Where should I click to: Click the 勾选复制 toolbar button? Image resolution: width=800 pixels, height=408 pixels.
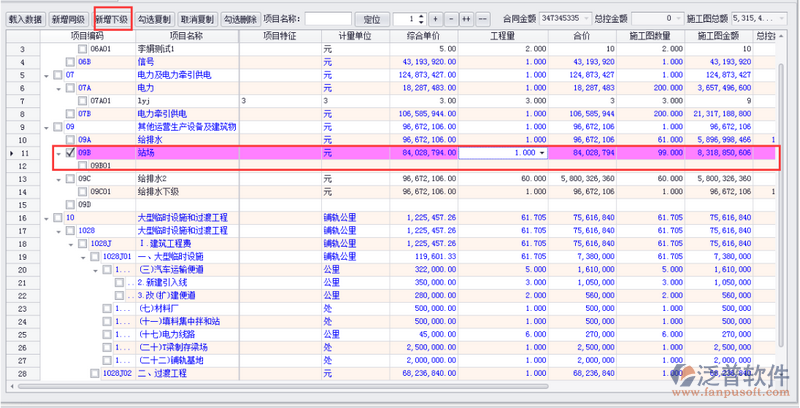click(154, 19)
